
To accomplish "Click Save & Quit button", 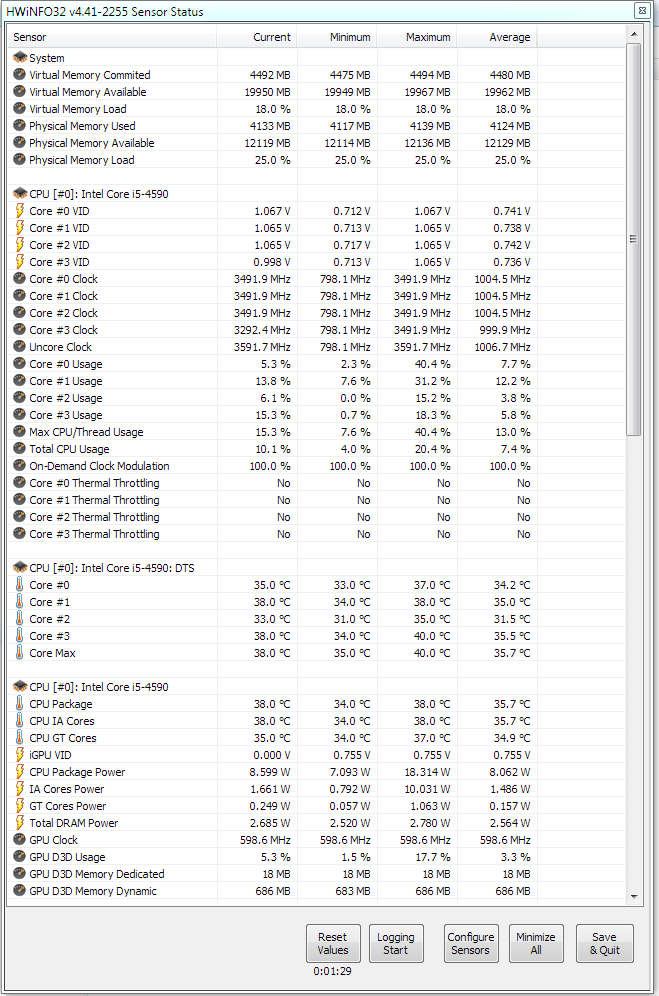I will 604,943.
